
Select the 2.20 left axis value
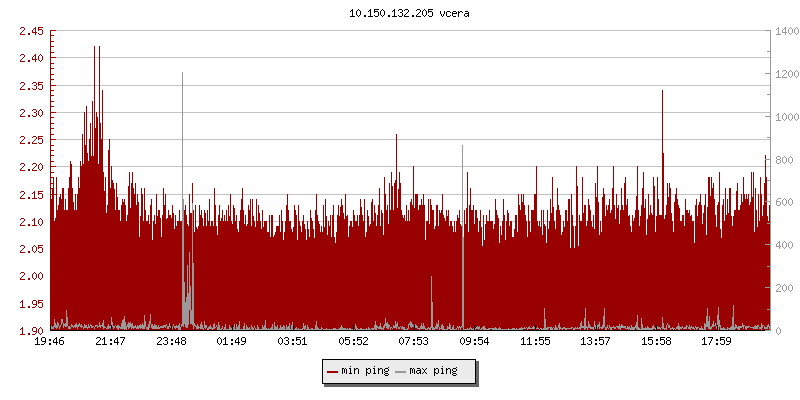31,167
